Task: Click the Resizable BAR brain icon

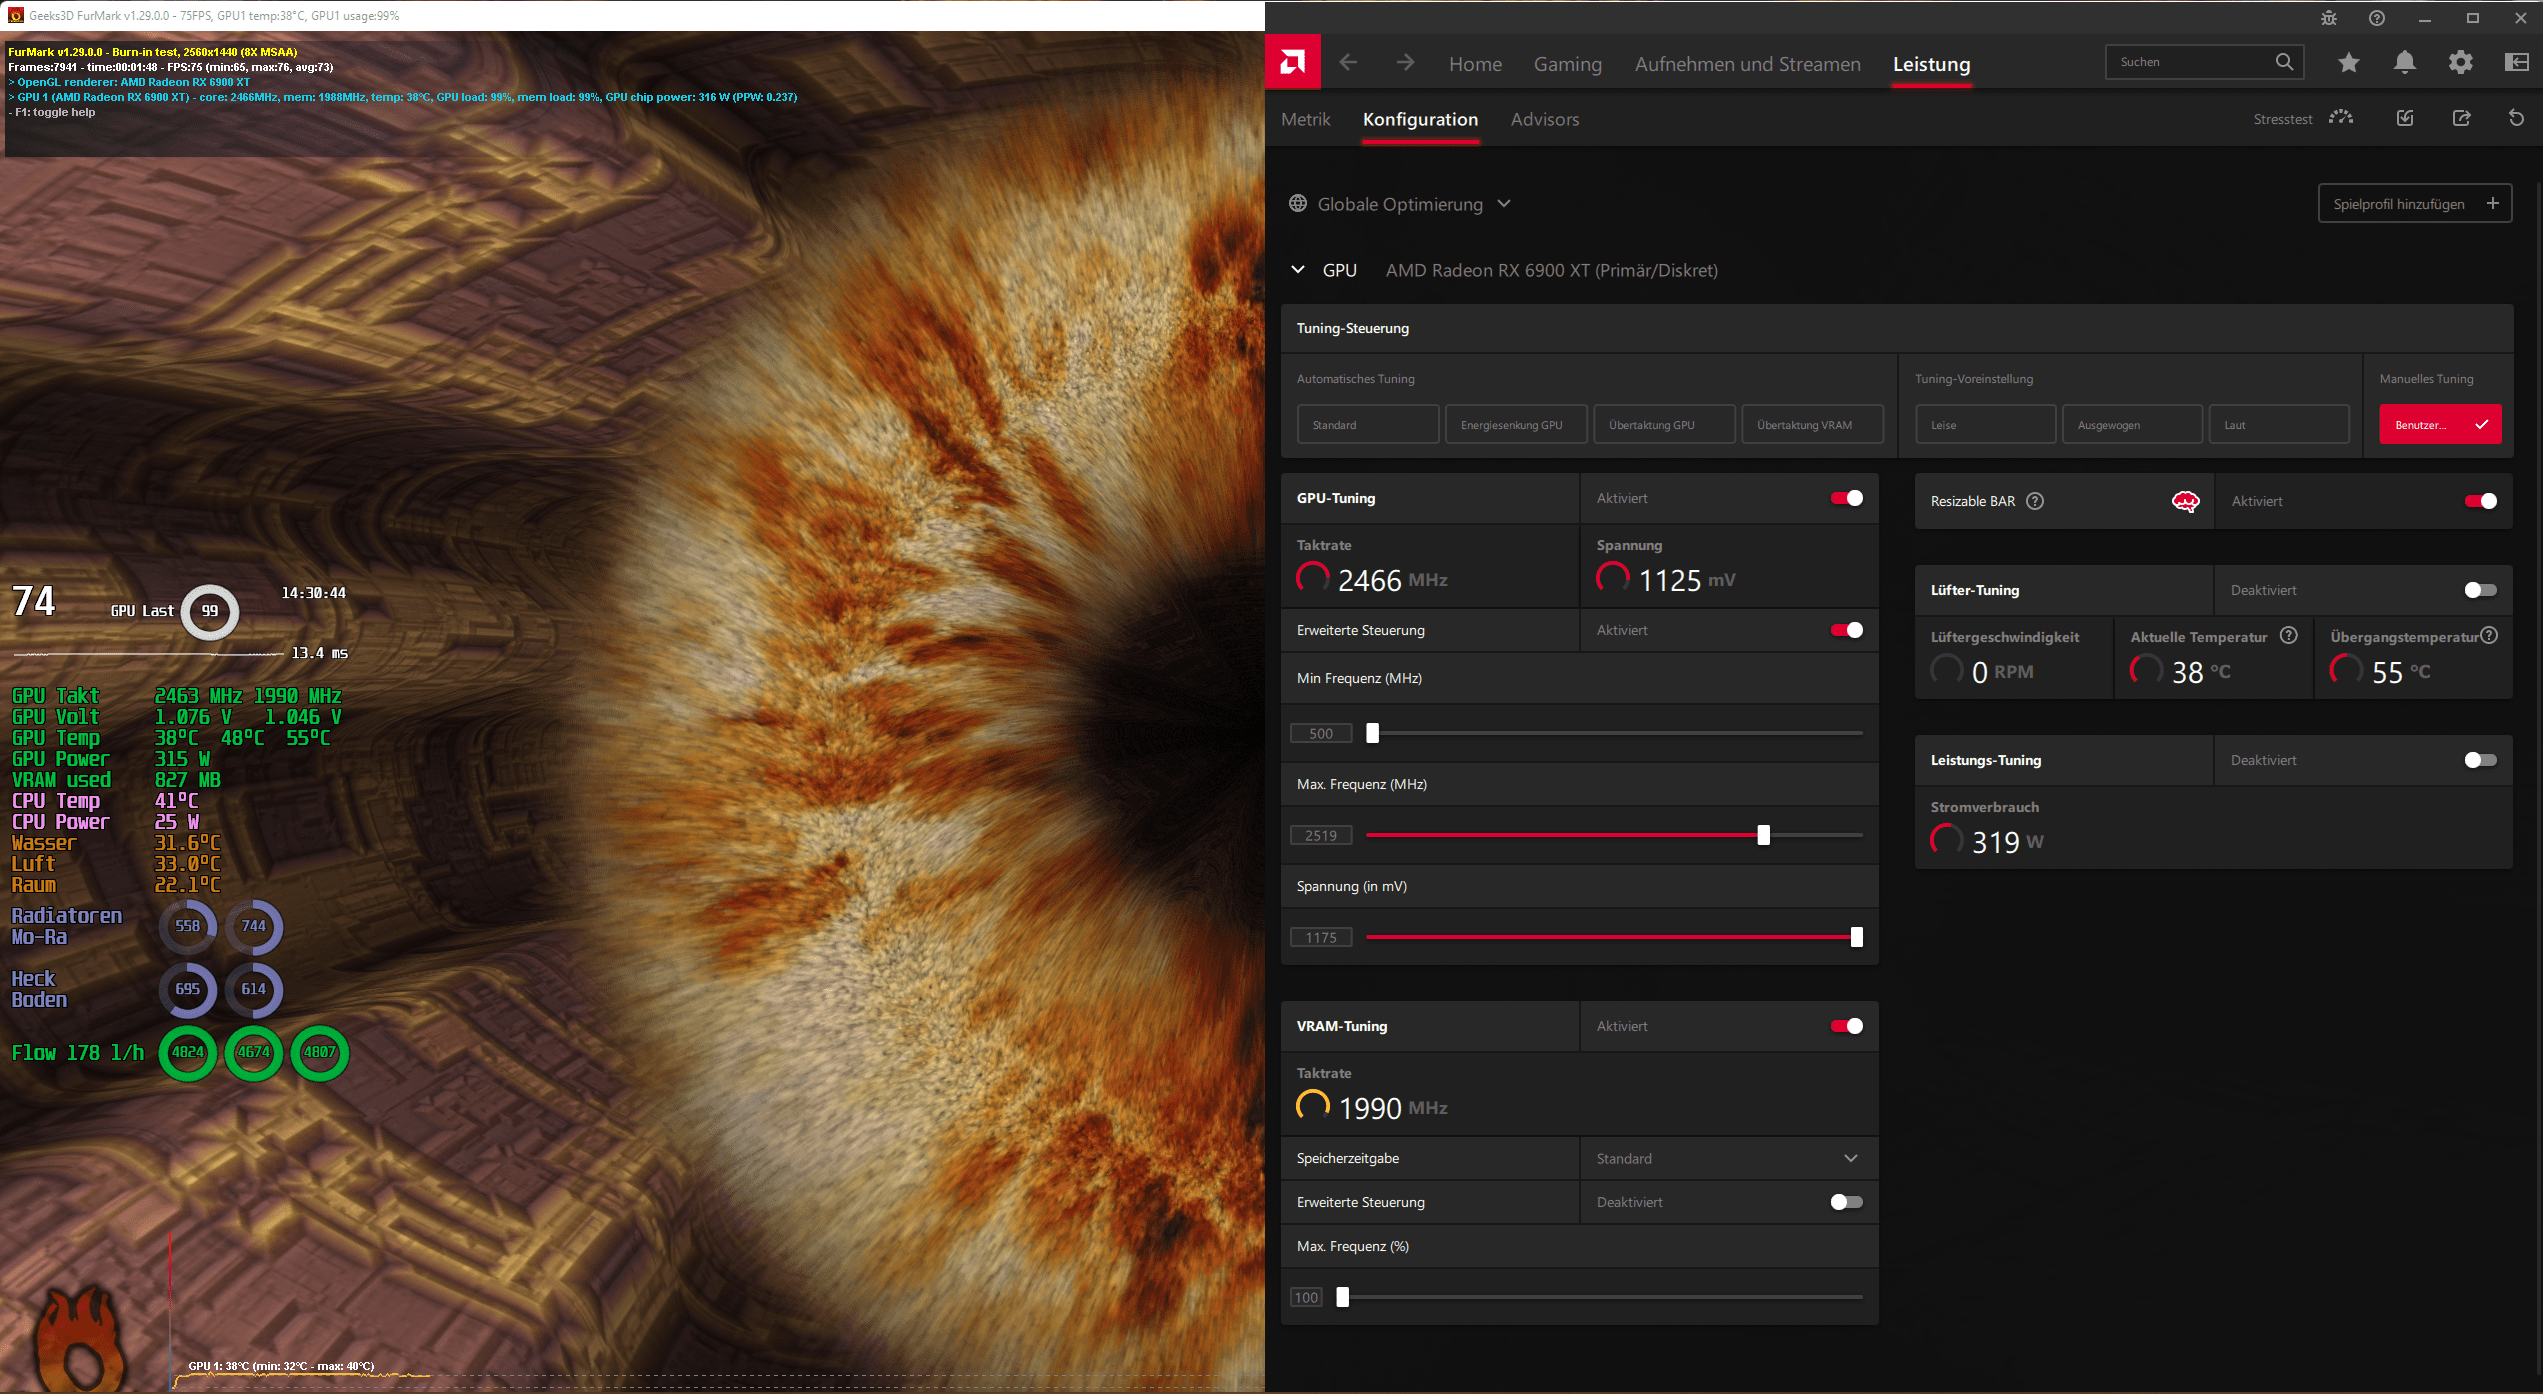Action: (2185, 501)
